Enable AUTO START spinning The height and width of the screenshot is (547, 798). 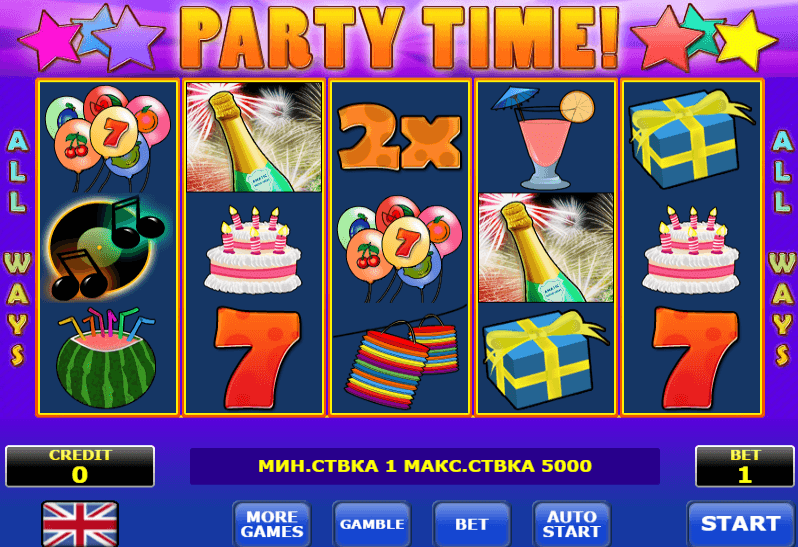pyautogui.click(x=571, y=524)
